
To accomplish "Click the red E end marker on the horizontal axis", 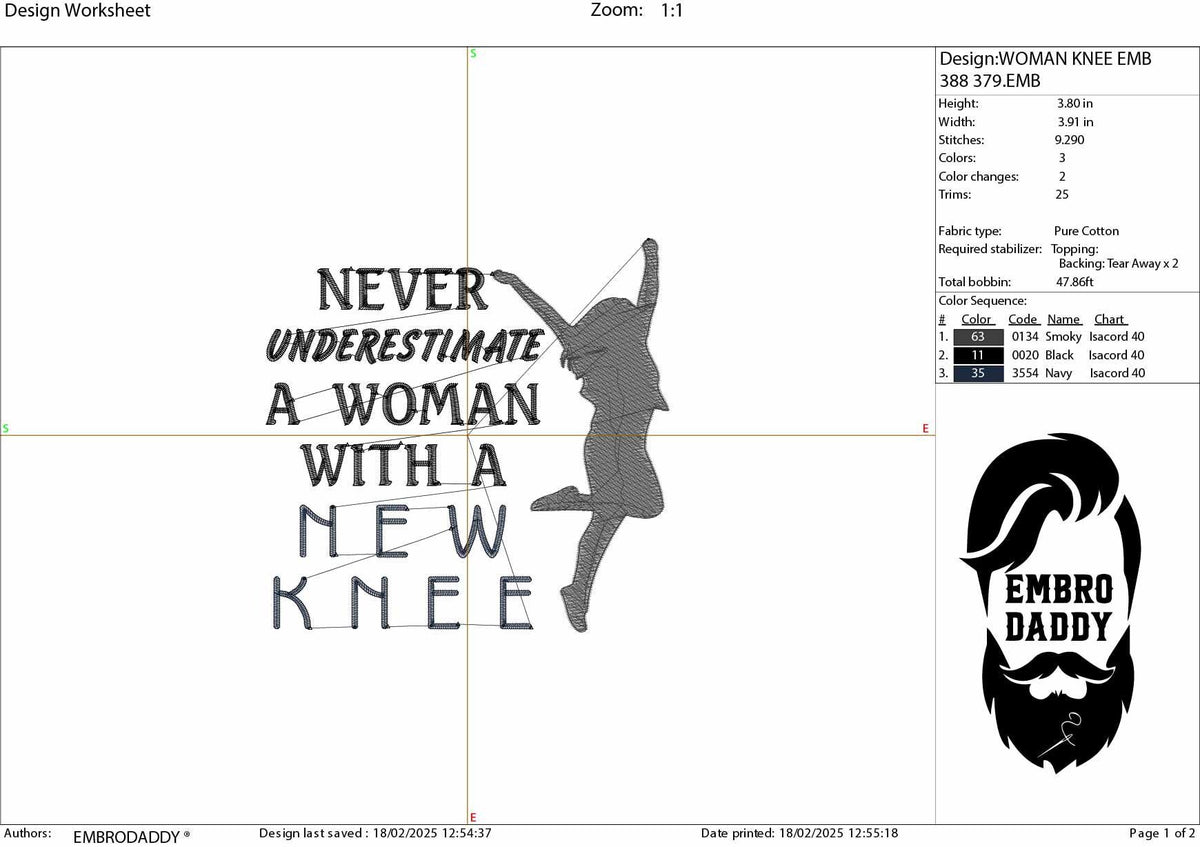I will (926, 429).
